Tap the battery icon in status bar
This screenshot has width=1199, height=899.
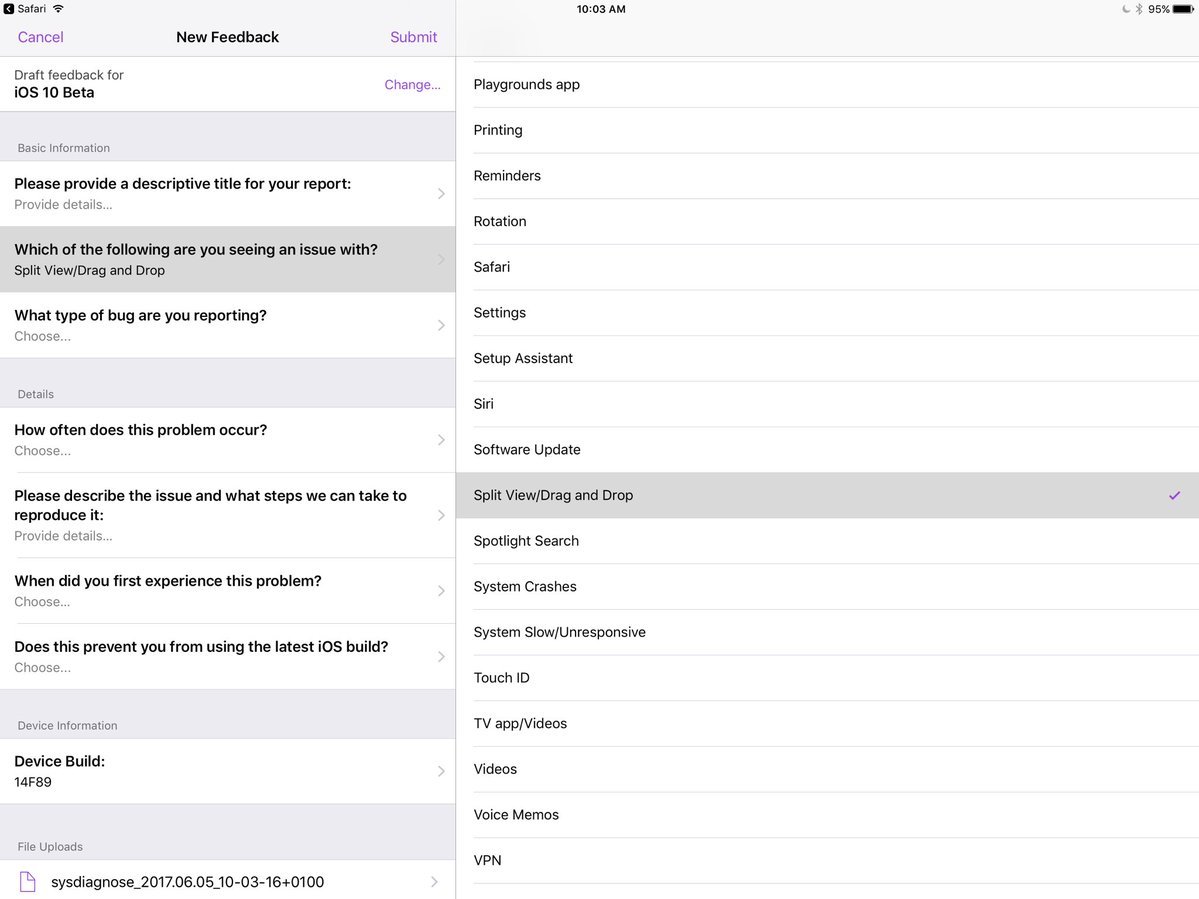[1184, 9]
